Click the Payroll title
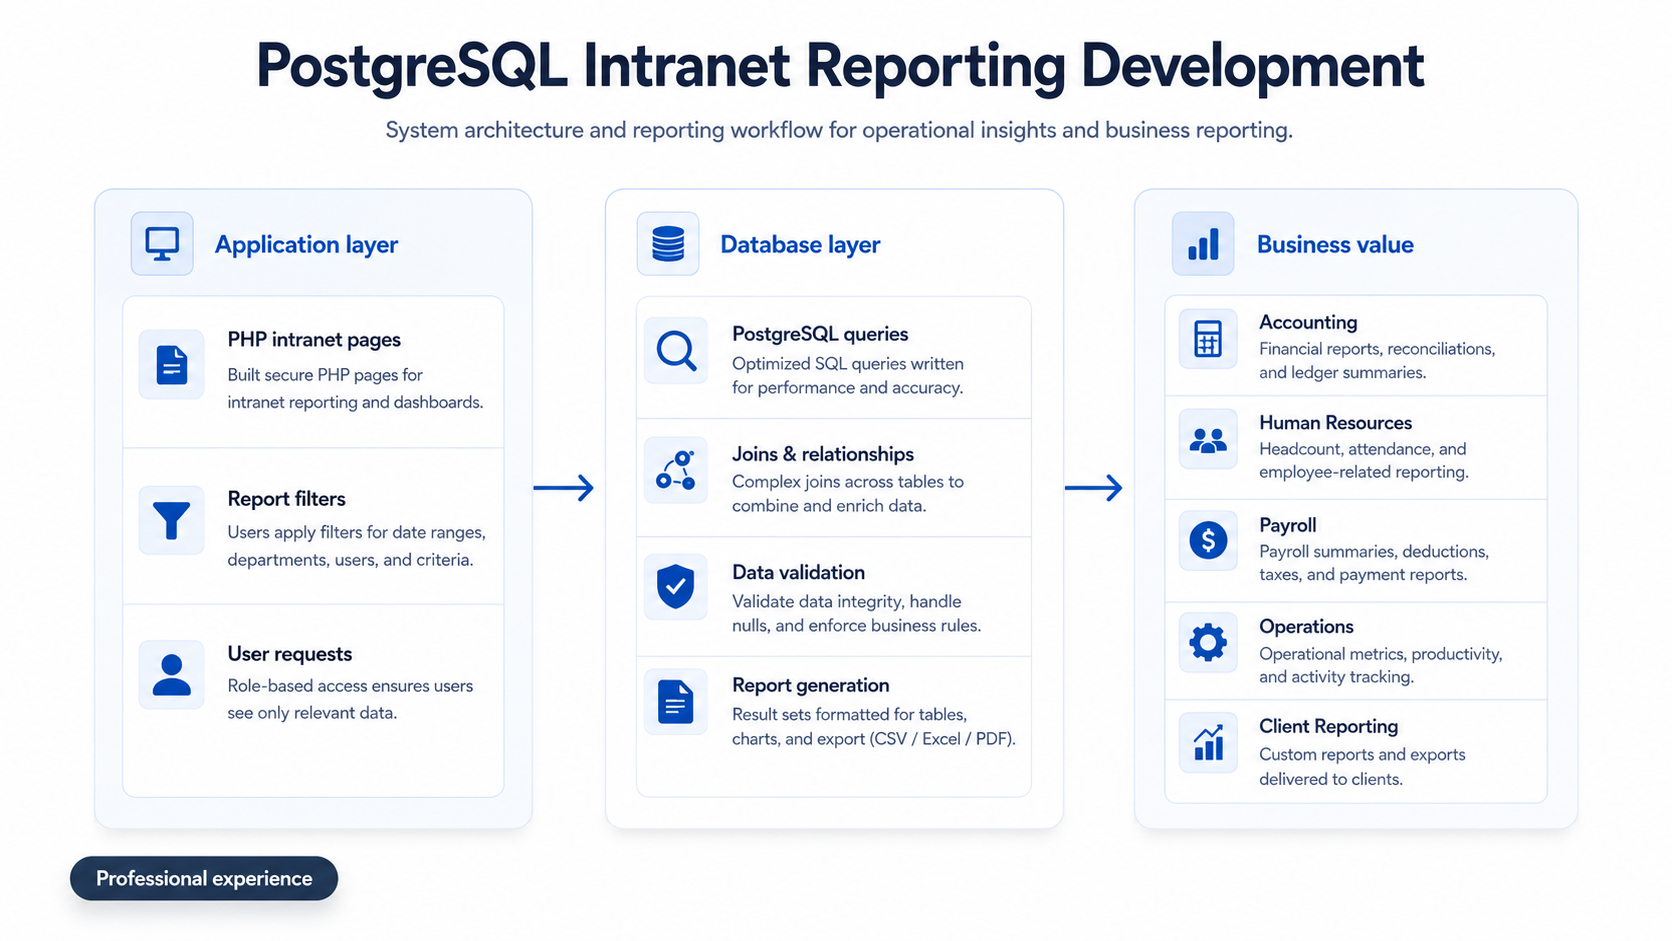This screenshot has height=941, width=1672. (x=1287, y=525)
